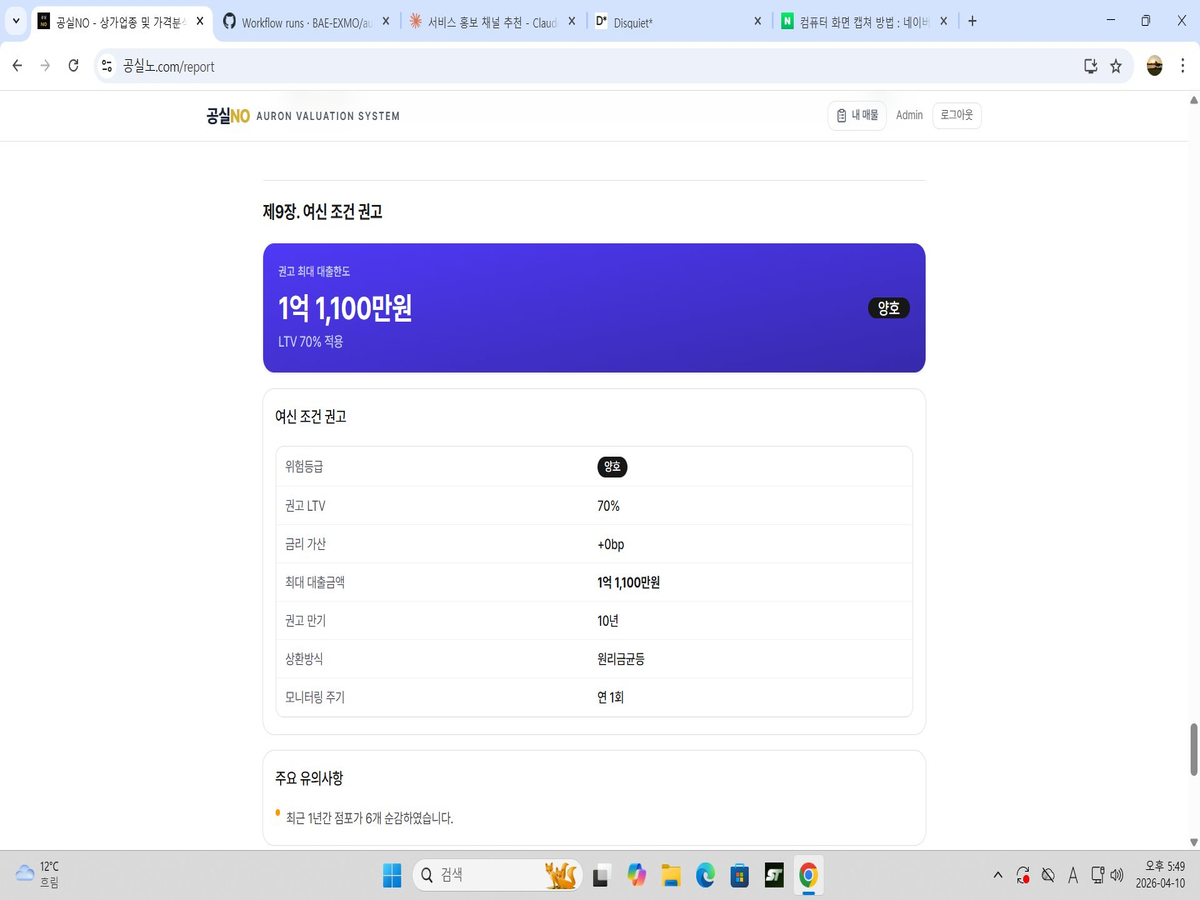
Task: Click the 금리 가산 value +0bp
Action: [x=611, y=544]
